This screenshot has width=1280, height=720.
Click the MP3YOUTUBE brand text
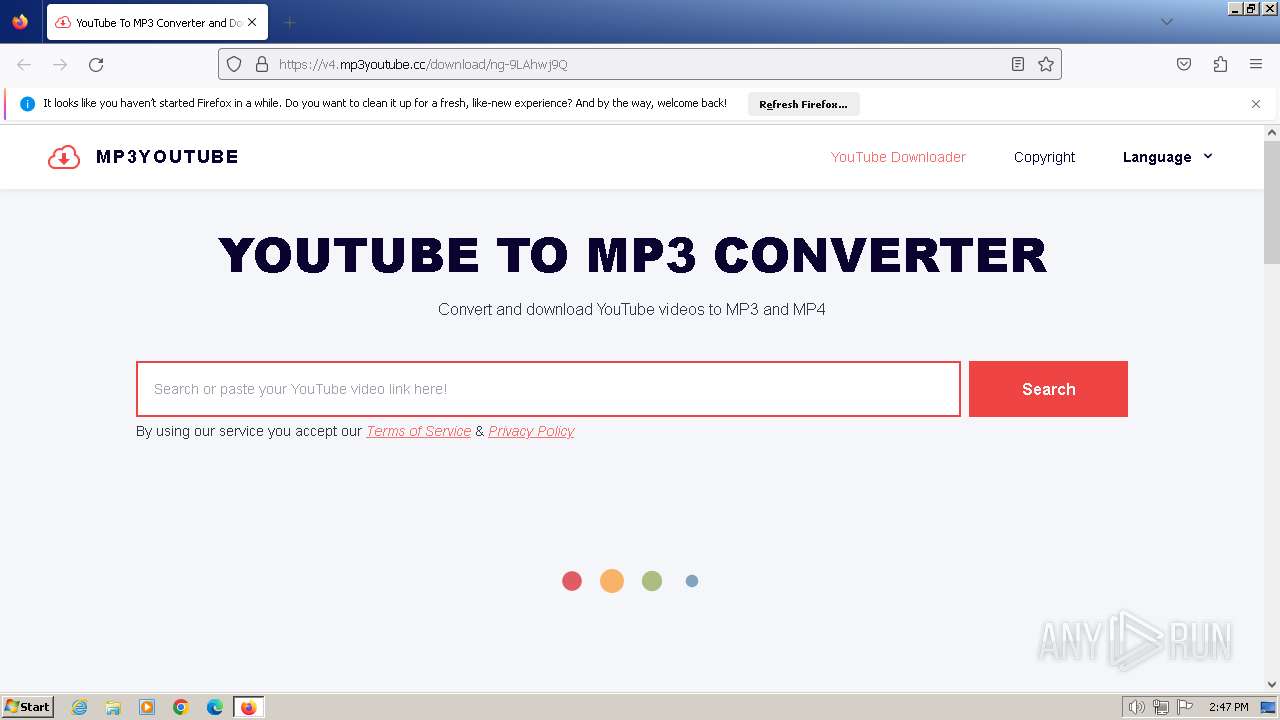click(167, 157)
